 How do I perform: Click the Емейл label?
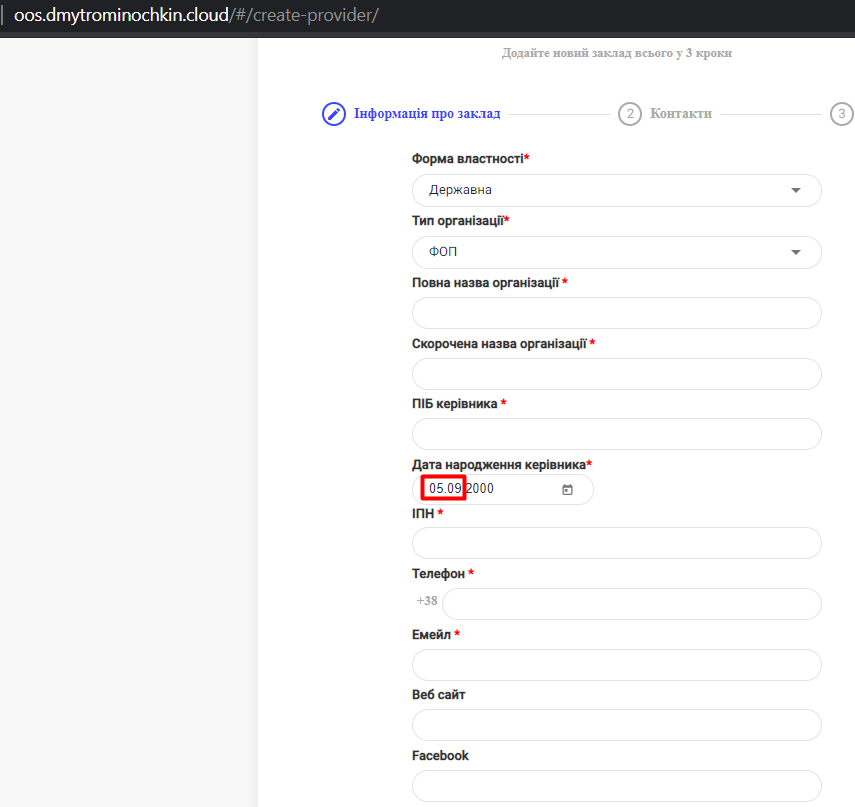[x=436, y=634]
